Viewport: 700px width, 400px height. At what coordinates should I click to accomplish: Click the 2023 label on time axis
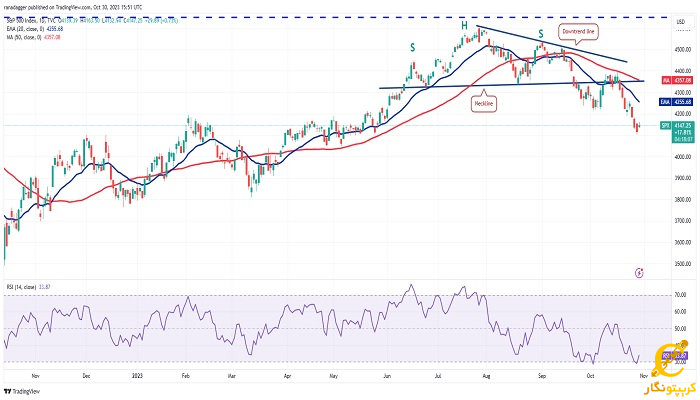[138, 376]
